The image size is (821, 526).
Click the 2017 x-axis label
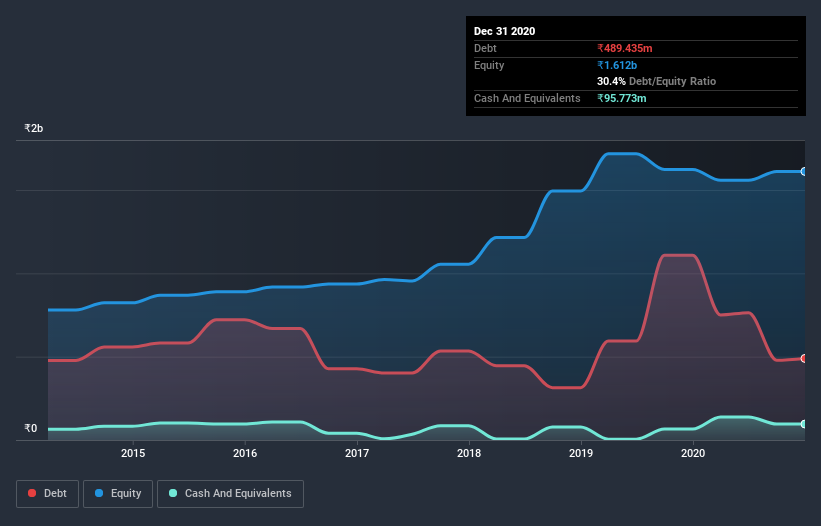357,453
